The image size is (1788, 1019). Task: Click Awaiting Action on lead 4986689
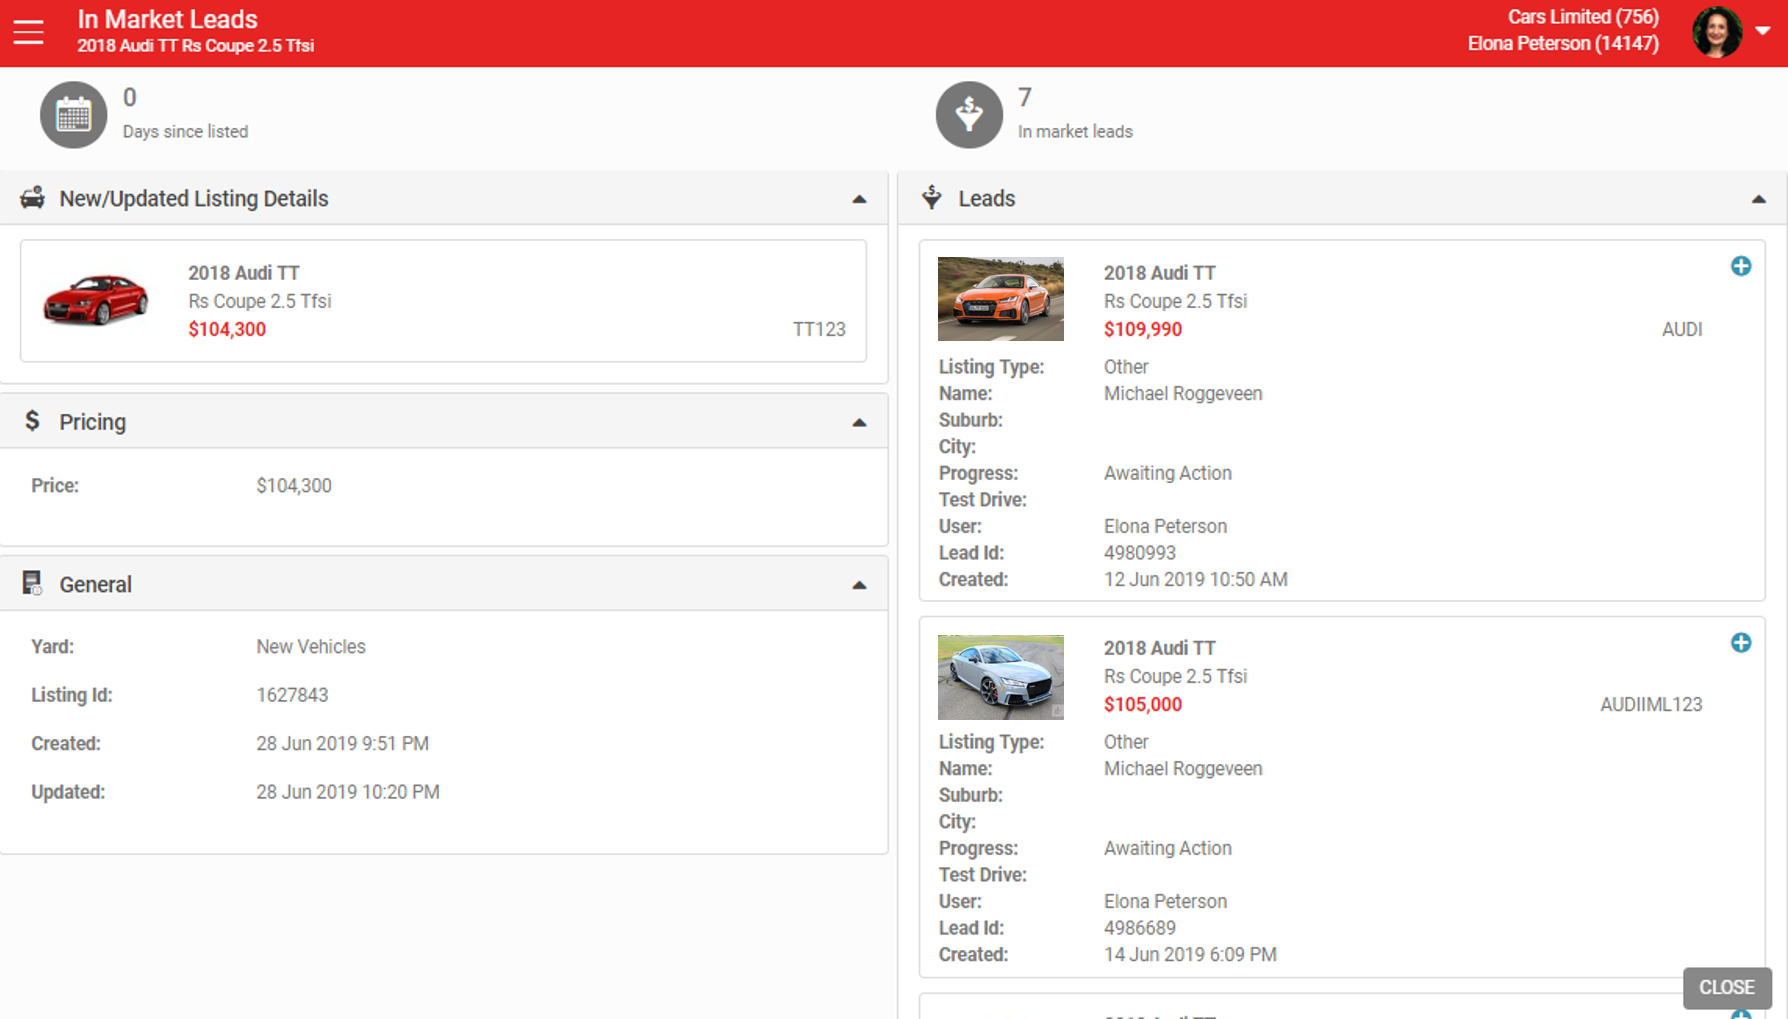[1168, 848]
